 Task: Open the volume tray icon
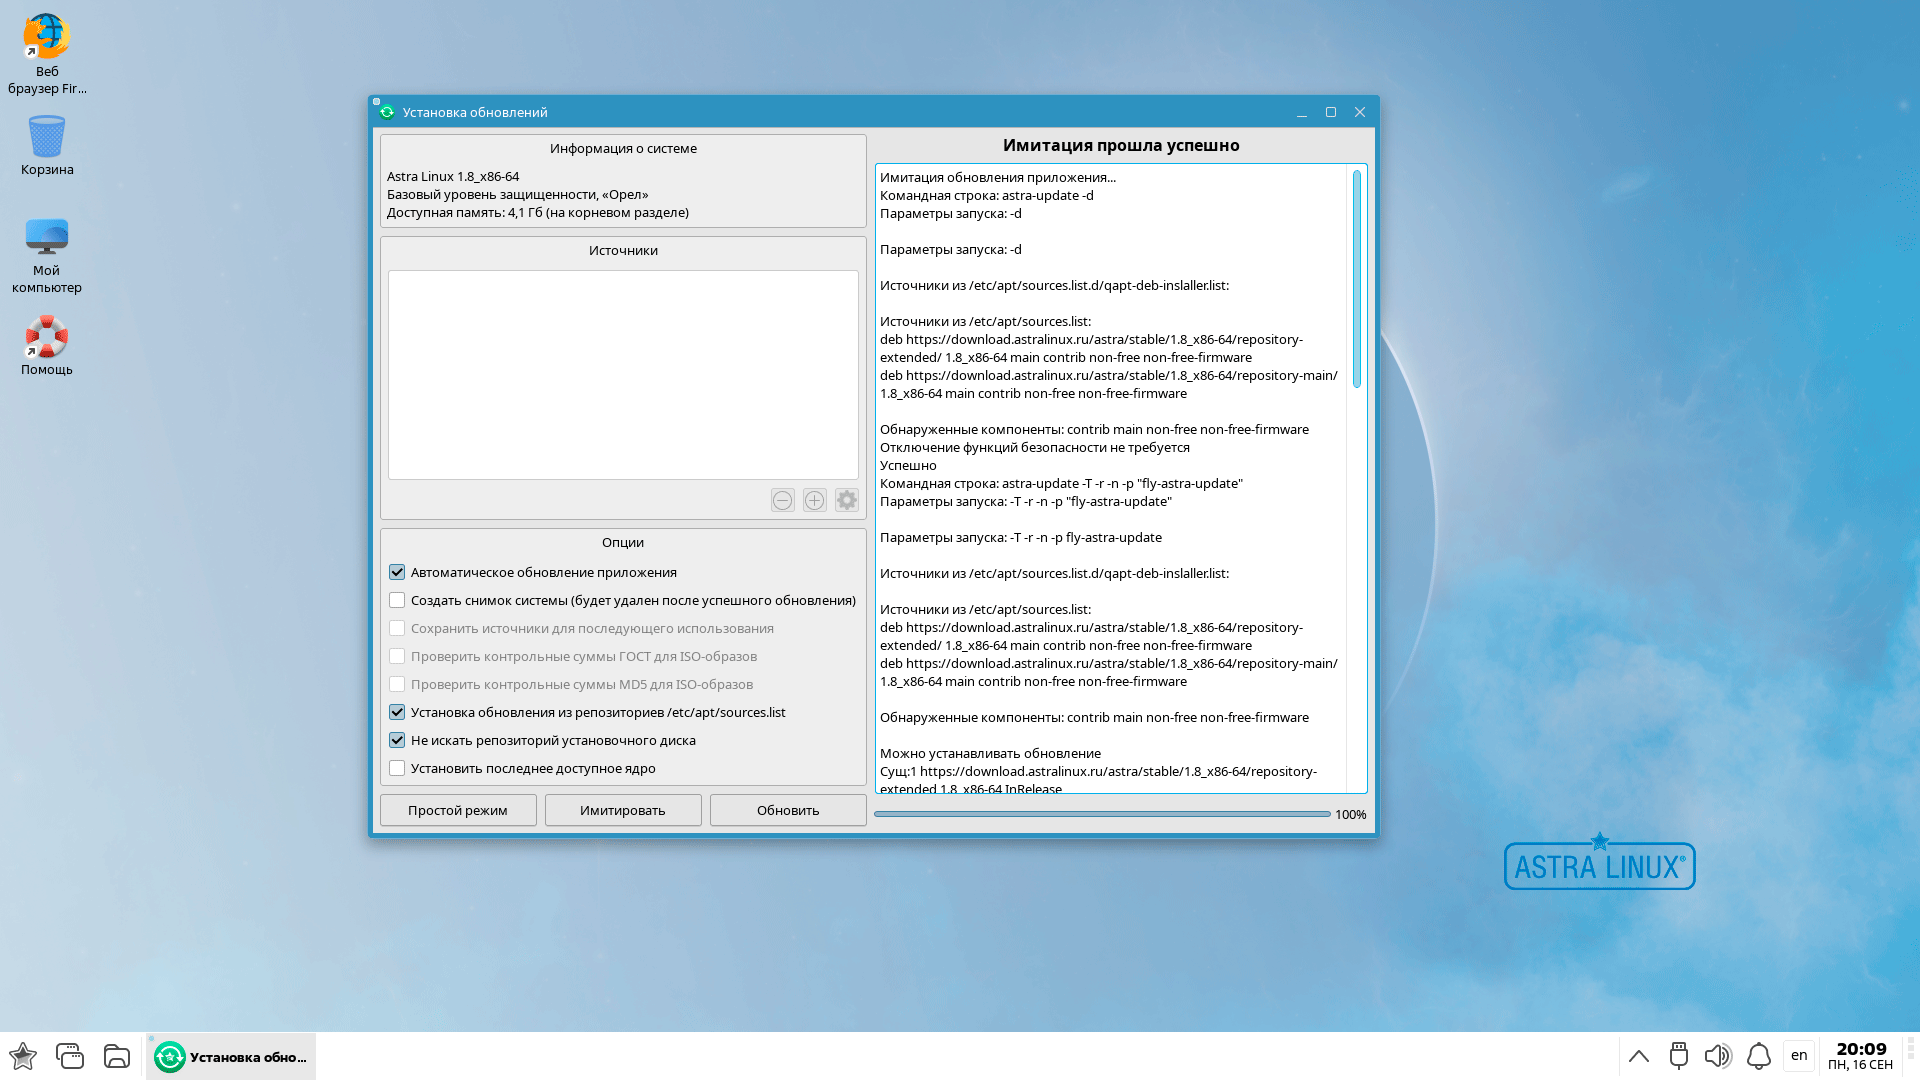point(1718,1056)
